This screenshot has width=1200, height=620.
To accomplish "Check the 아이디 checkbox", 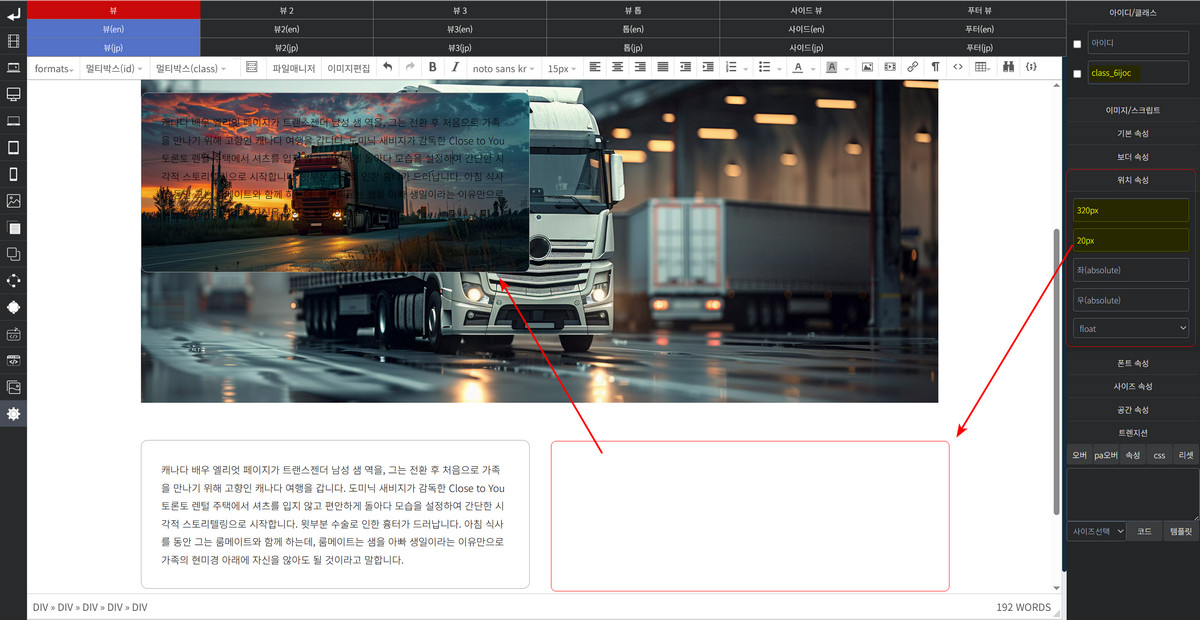I will [x=1077, y=44].
